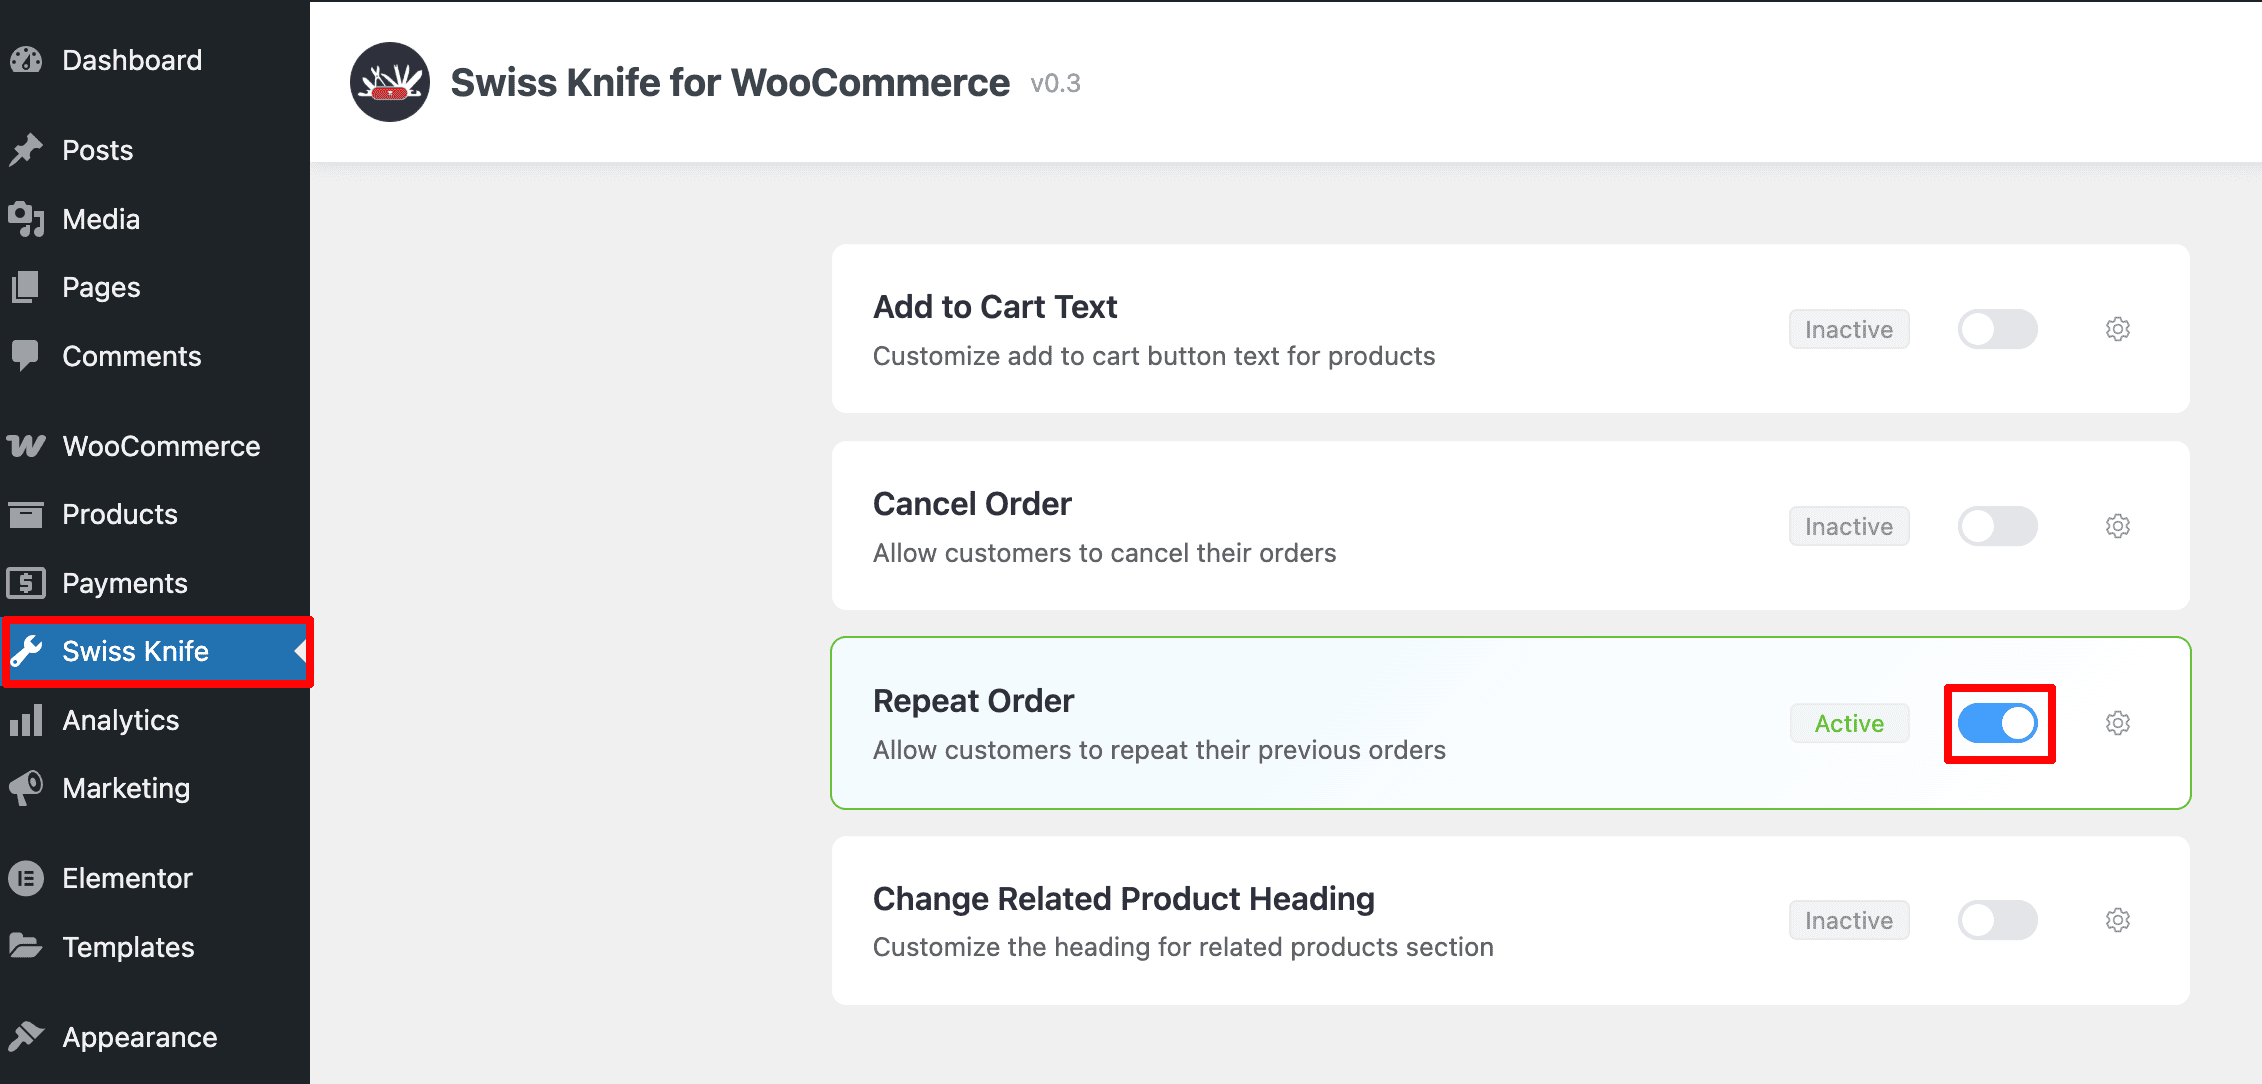The width and height of the screenshot is (2262, 1084).
Task: Collapse the Swiss Knife menu arrow
Action: (x=299, y=651)
